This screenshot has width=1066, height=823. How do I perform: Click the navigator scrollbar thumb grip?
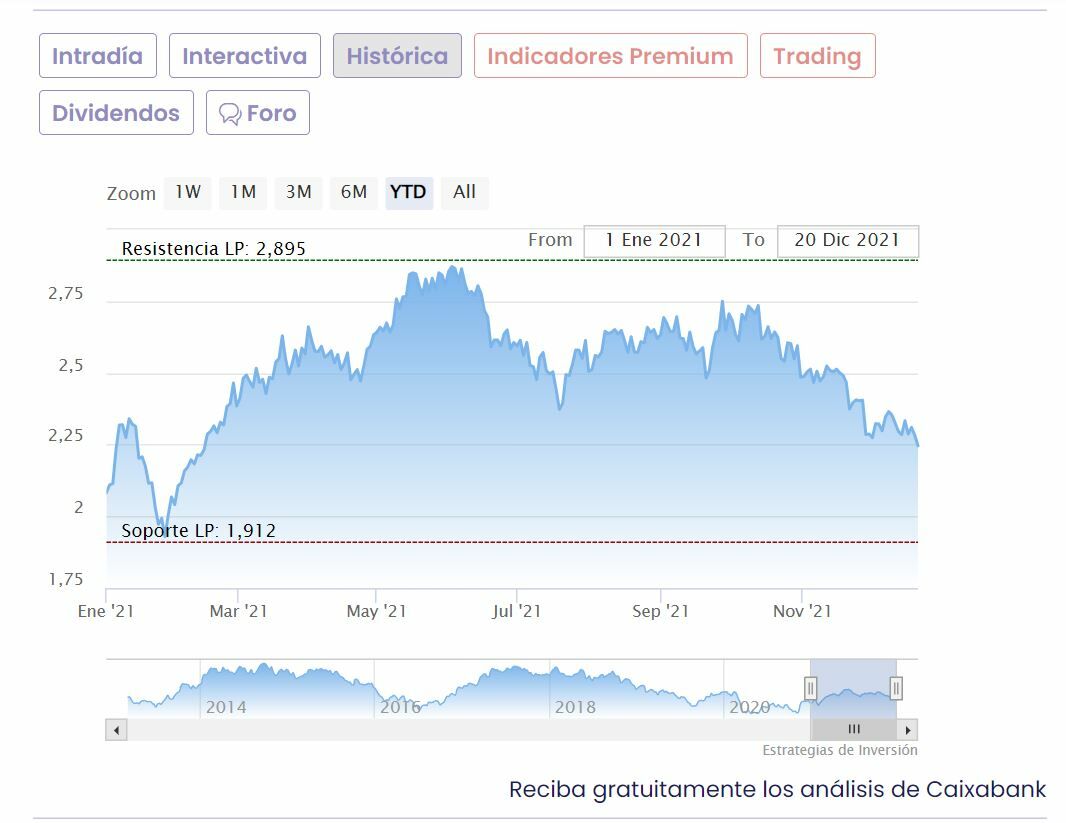pyautogui.click(x=854, y=730)
